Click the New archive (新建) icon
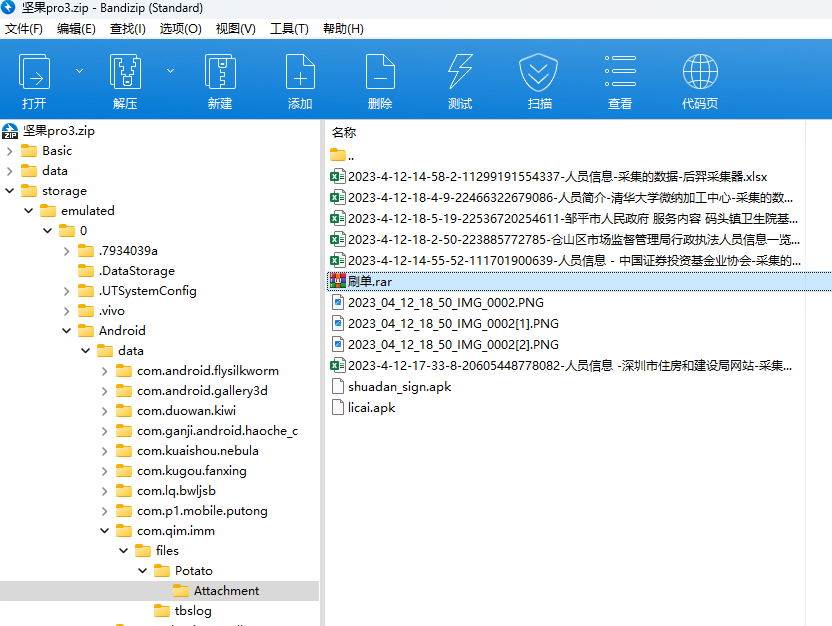 [x=220, y=72]
